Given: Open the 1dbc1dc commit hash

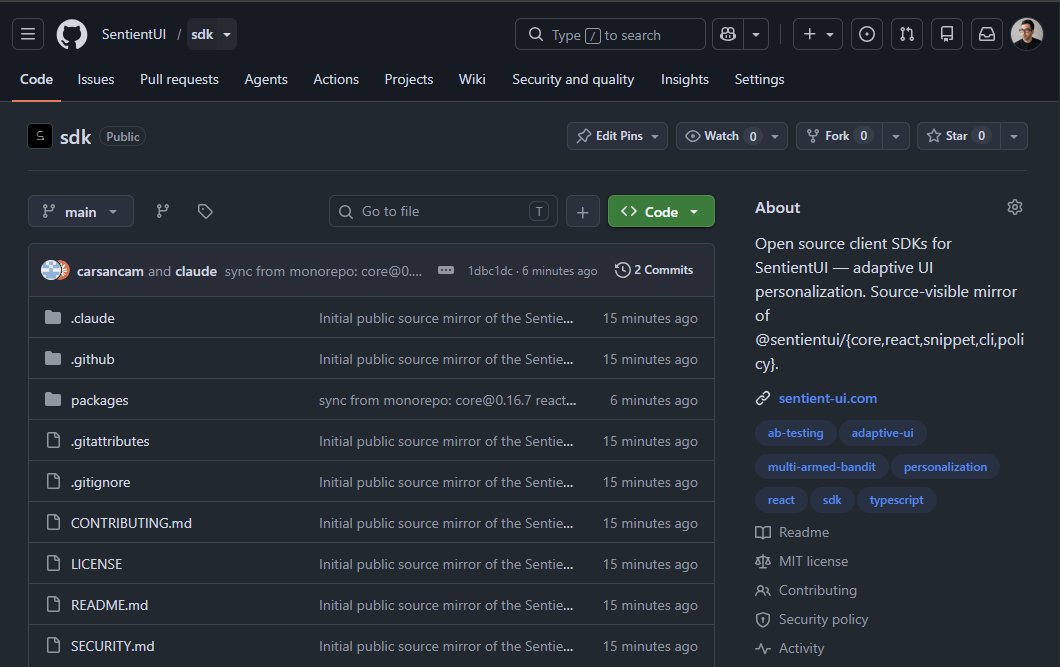Looking at the screenshot, I should coord(490,270).
